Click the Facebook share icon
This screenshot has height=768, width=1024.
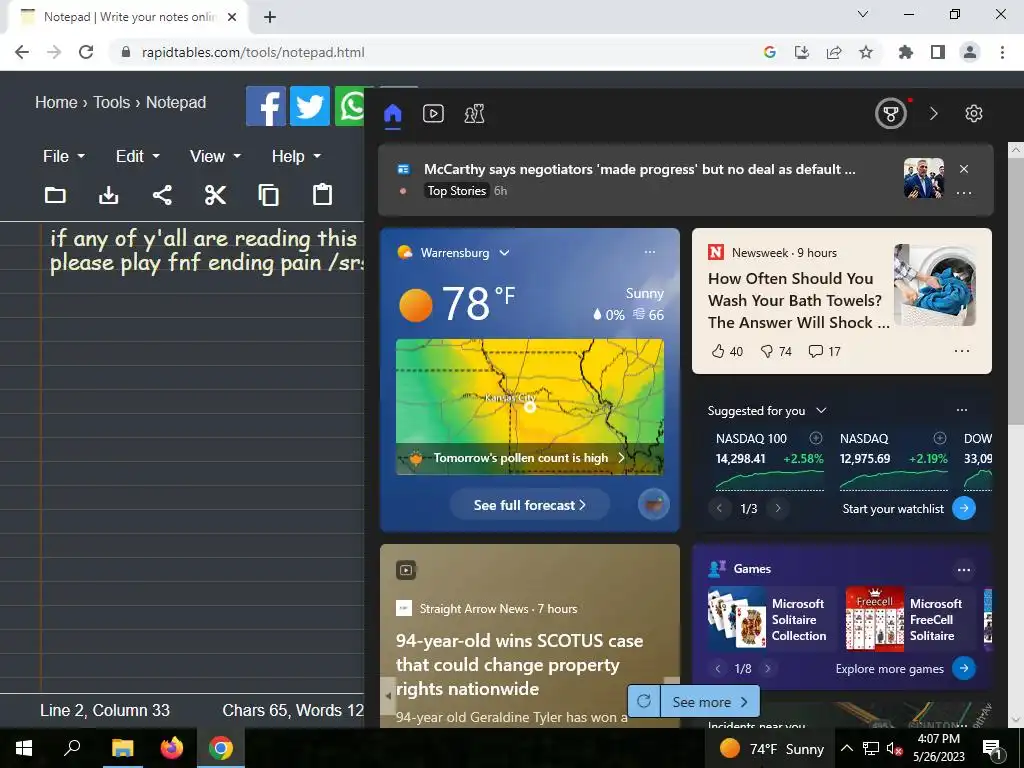pos(266,106)
